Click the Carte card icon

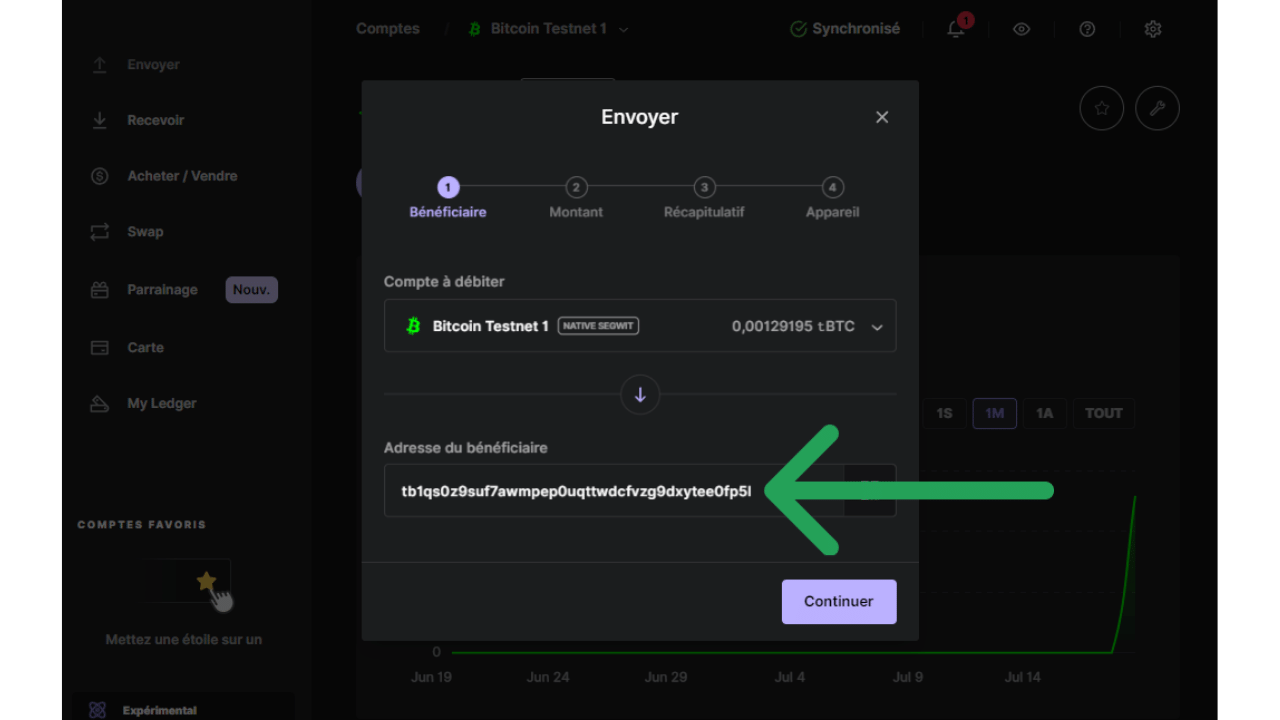click(x=99, y=348)
